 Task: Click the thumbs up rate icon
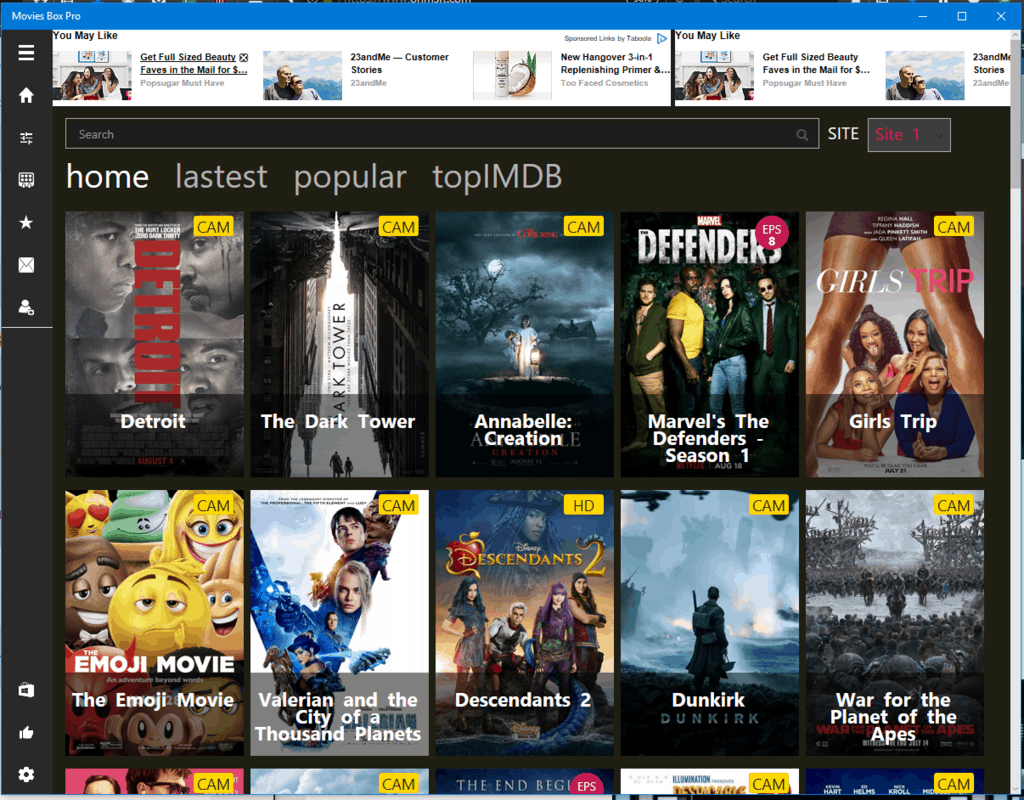click(26, 733)
